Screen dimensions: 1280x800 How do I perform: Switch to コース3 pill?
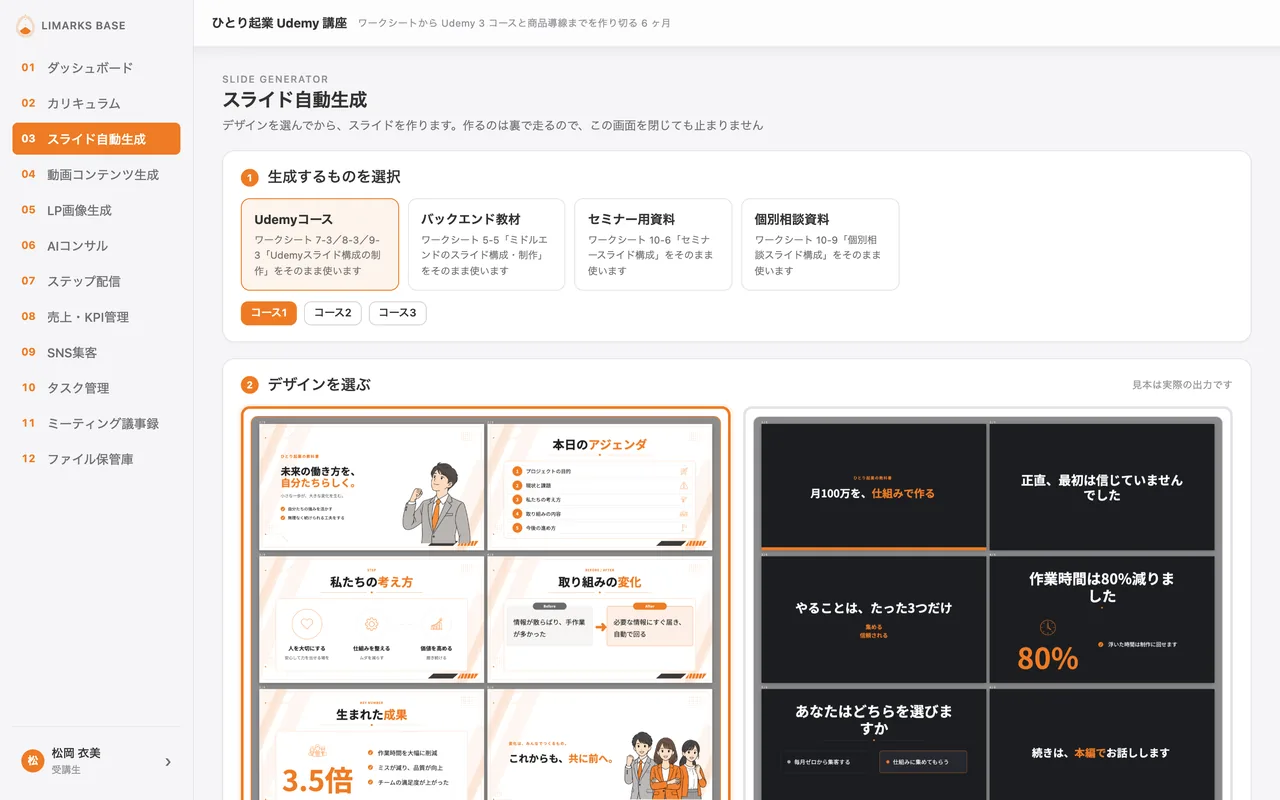tap(398, 313)
